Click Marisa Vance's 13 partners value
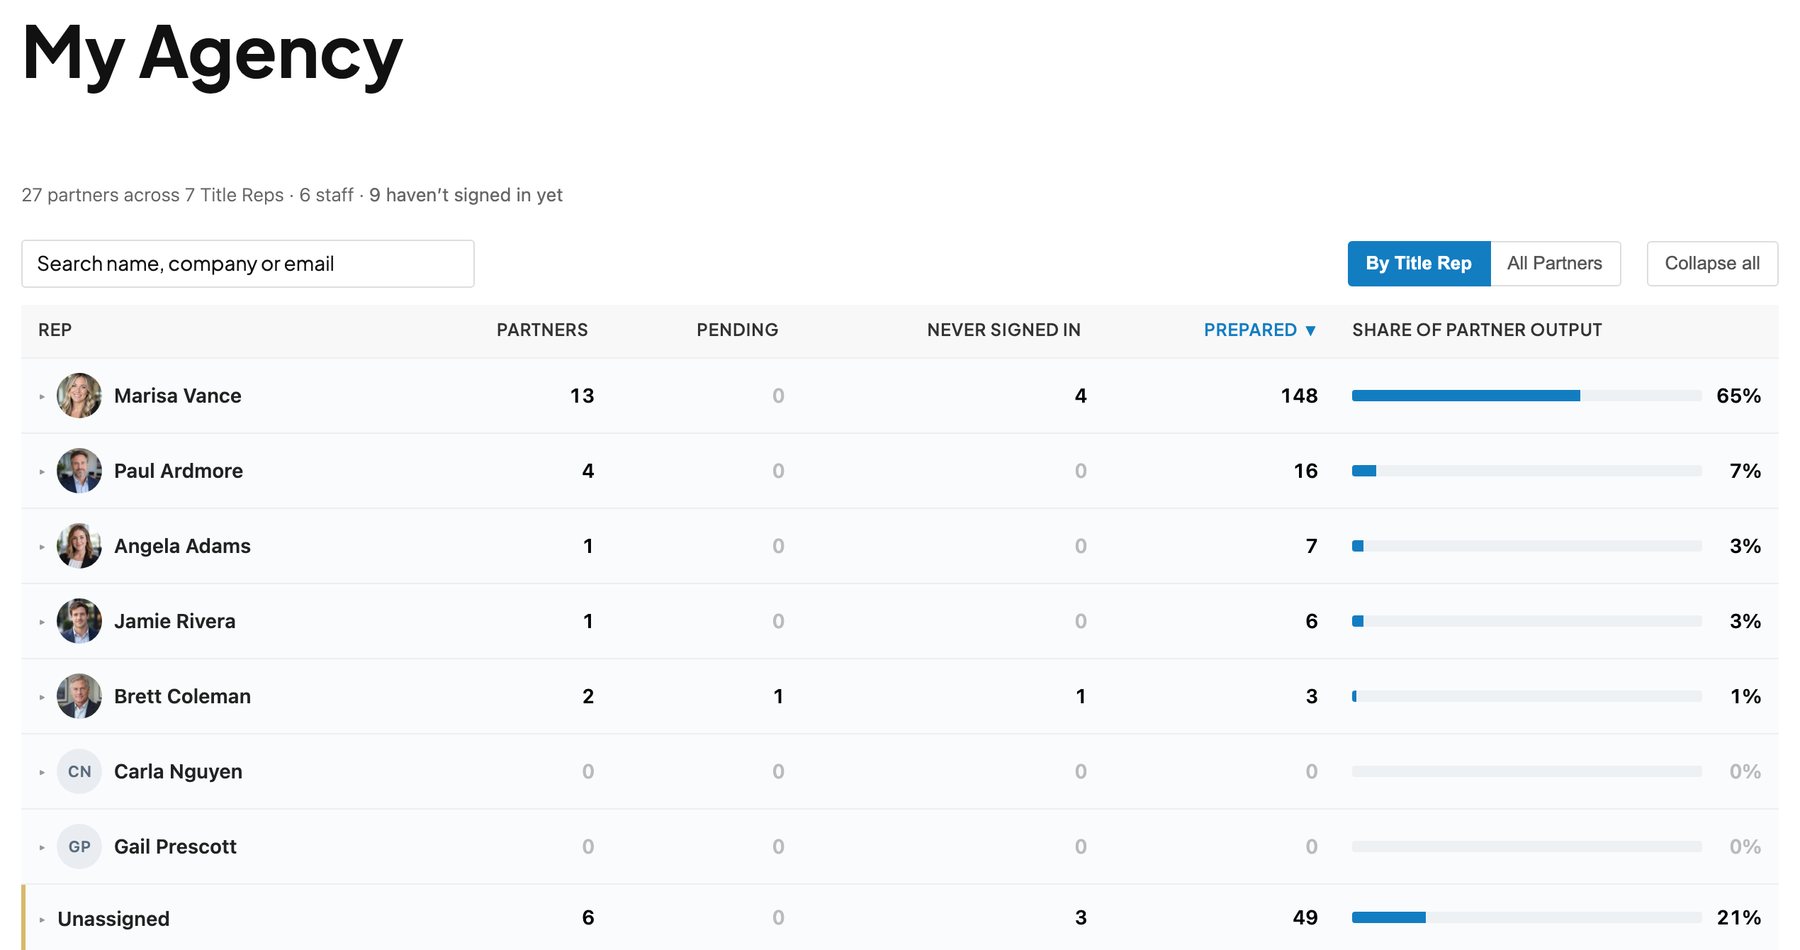Screen dimensions: 1800x950 (x=582, y=396)
